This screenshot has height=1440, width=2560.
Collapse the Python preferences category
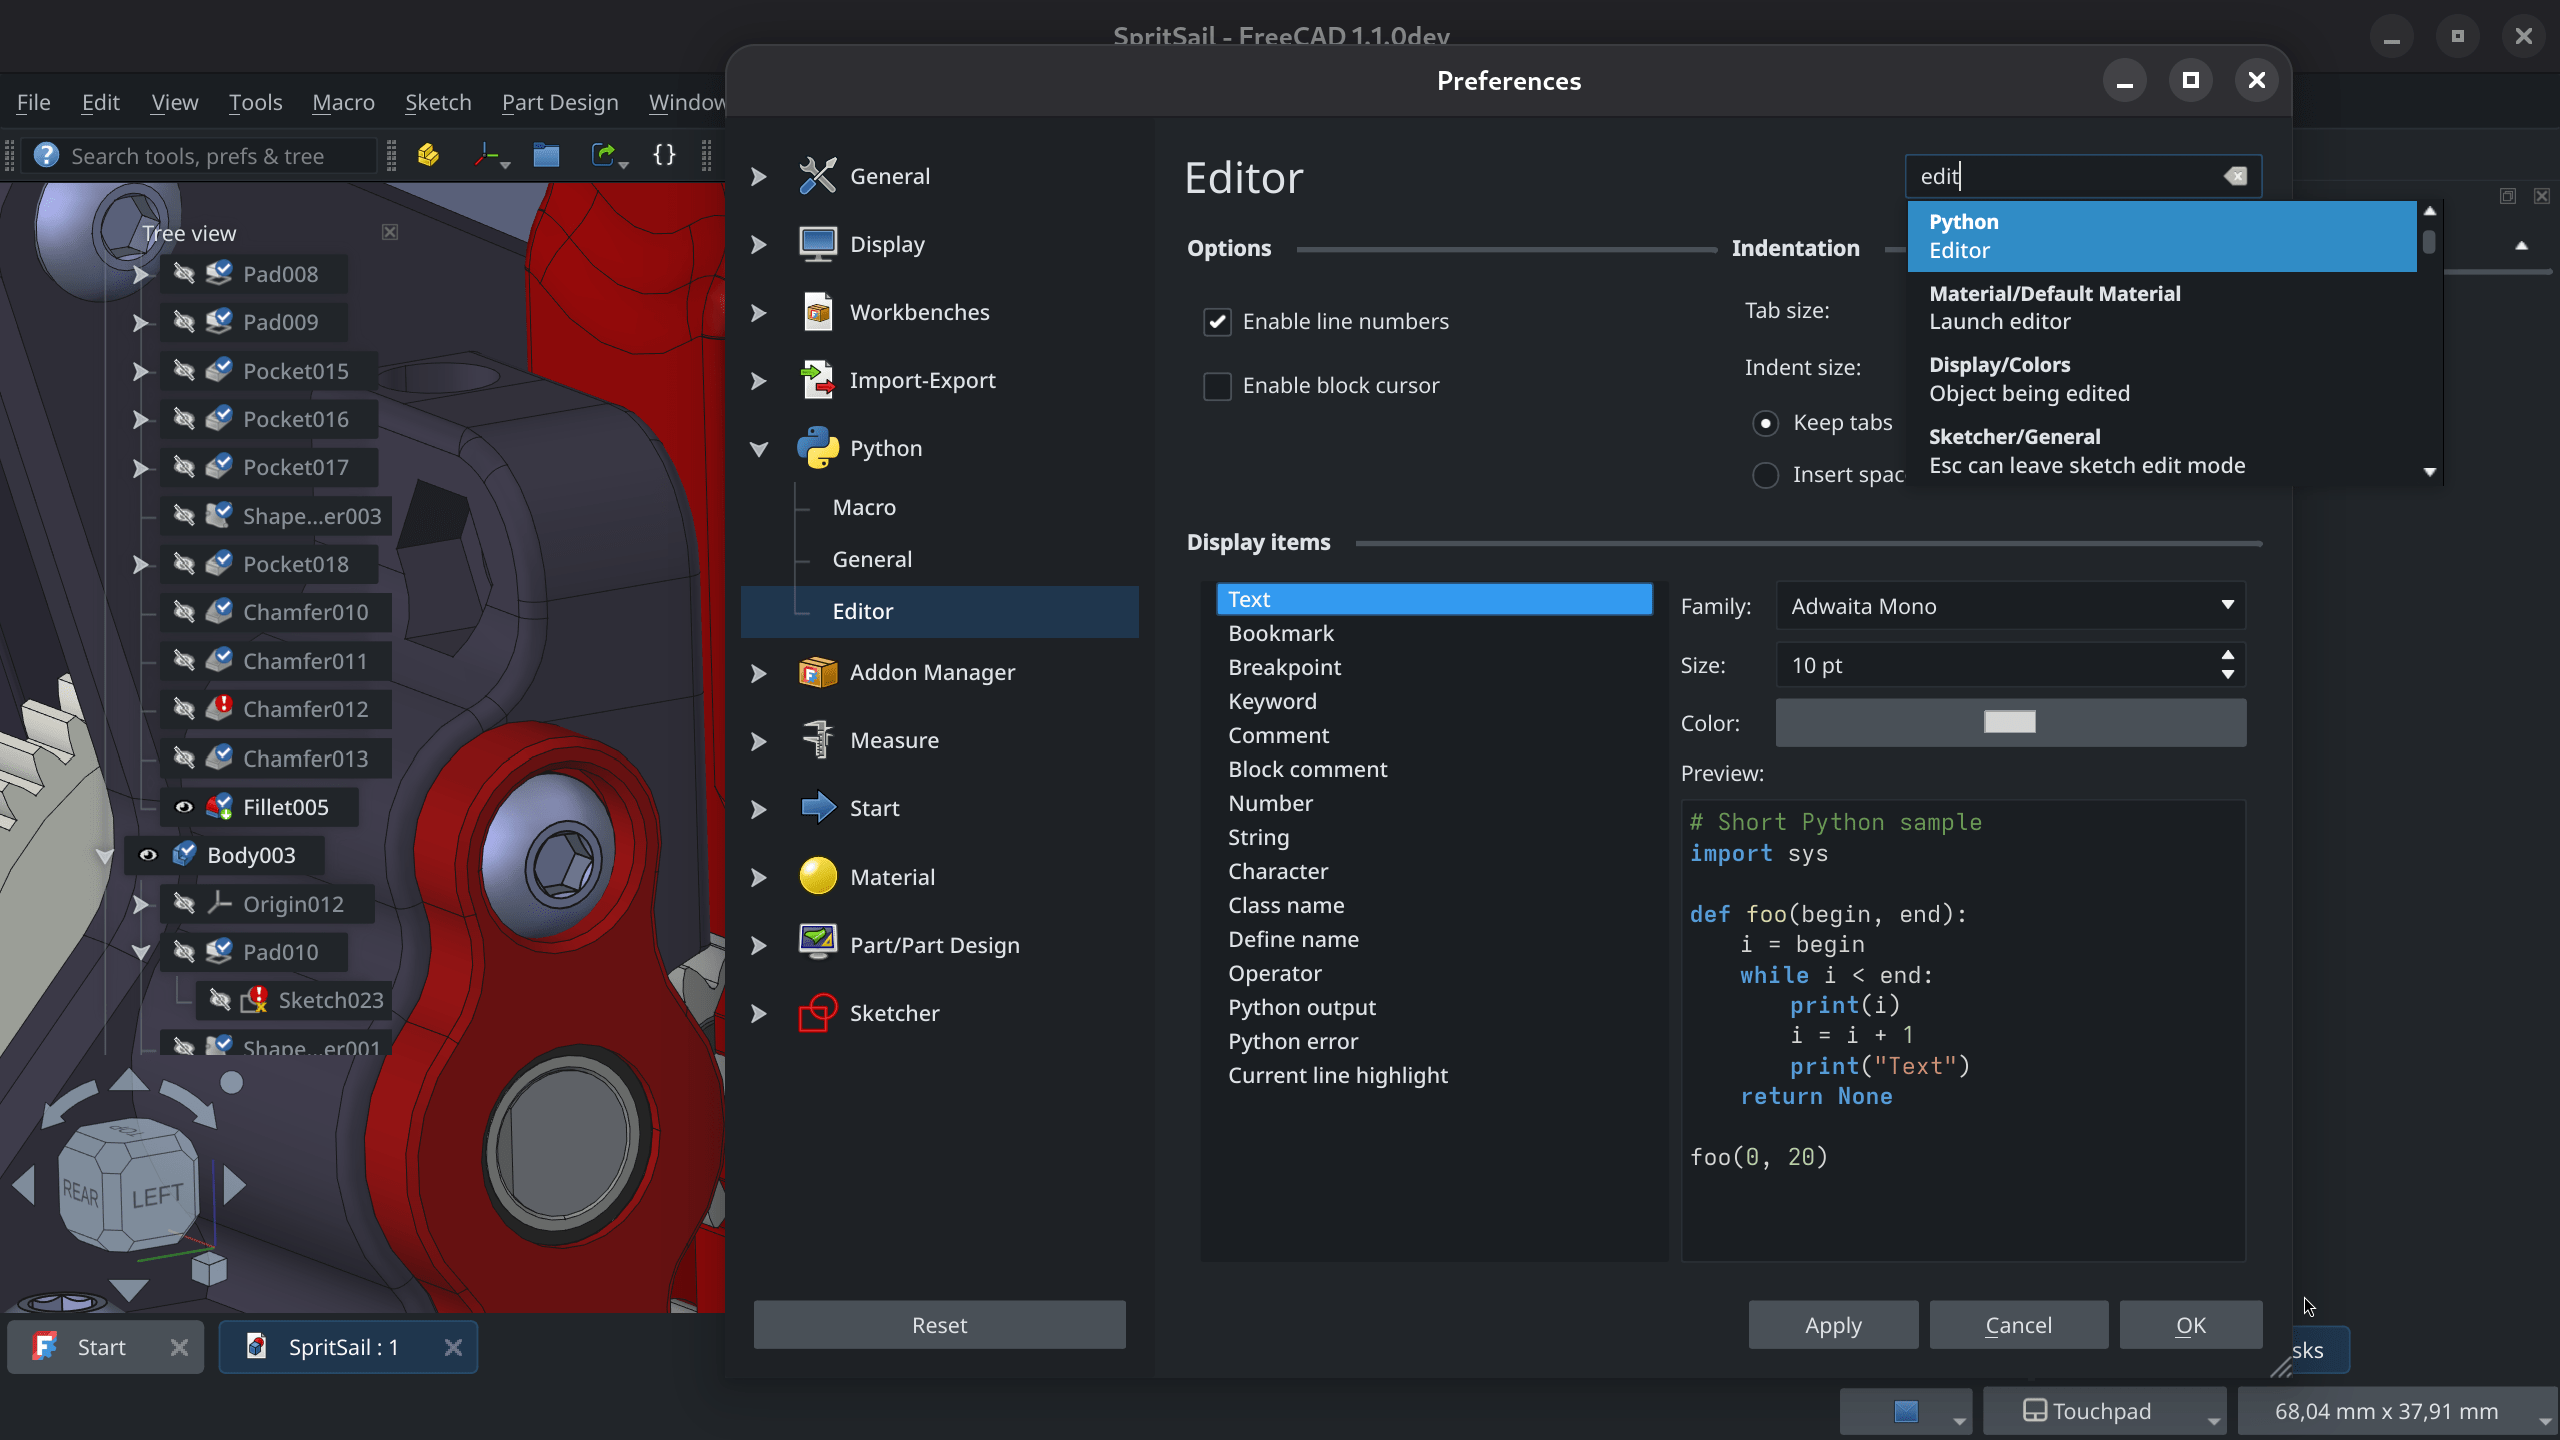point(759,449)
